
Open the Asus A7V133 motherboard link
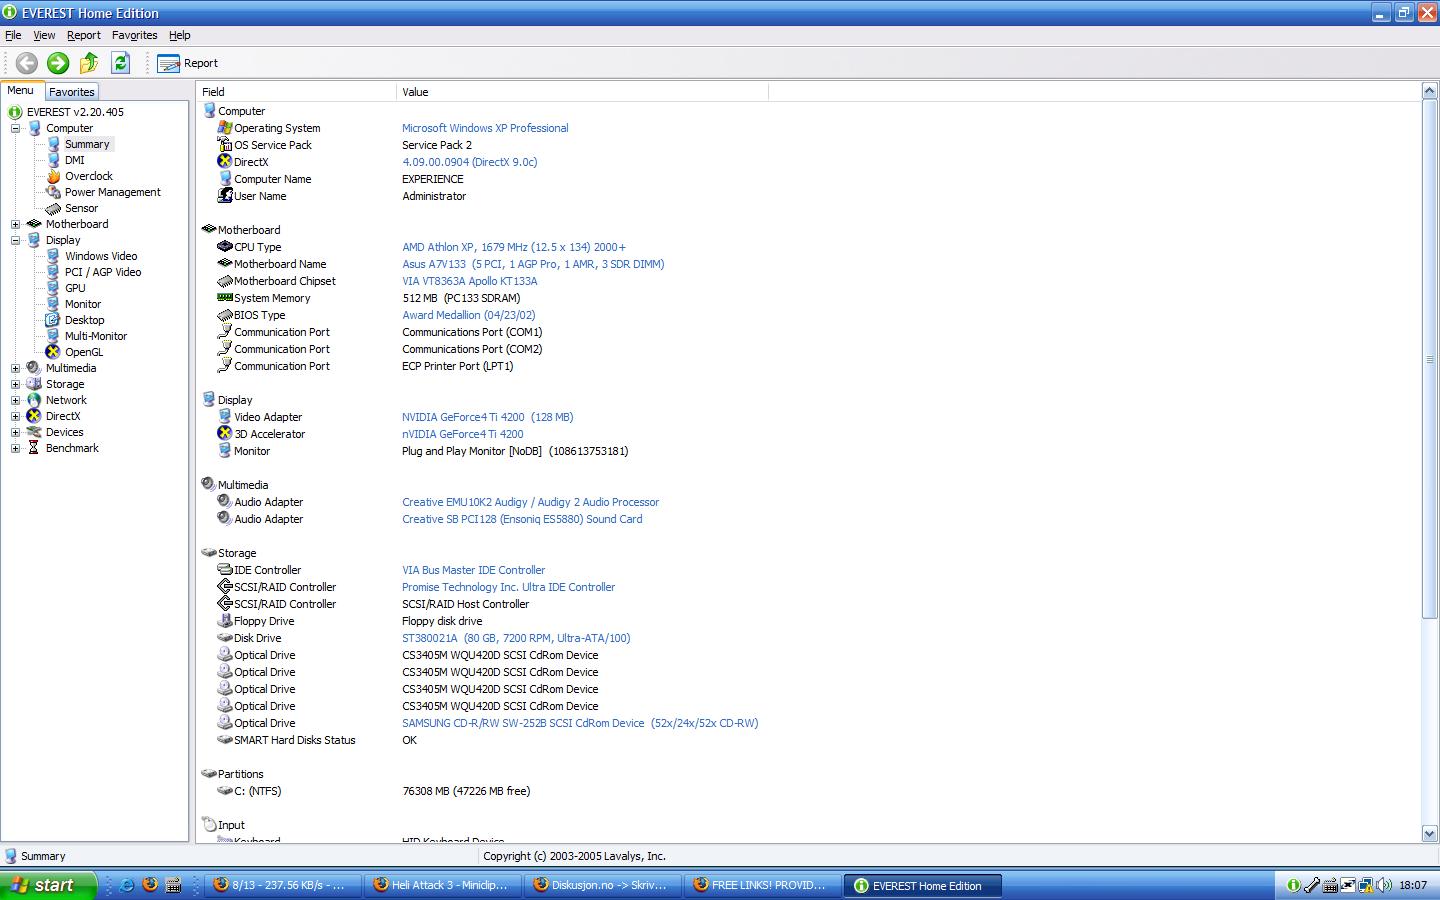coord(533,264)
